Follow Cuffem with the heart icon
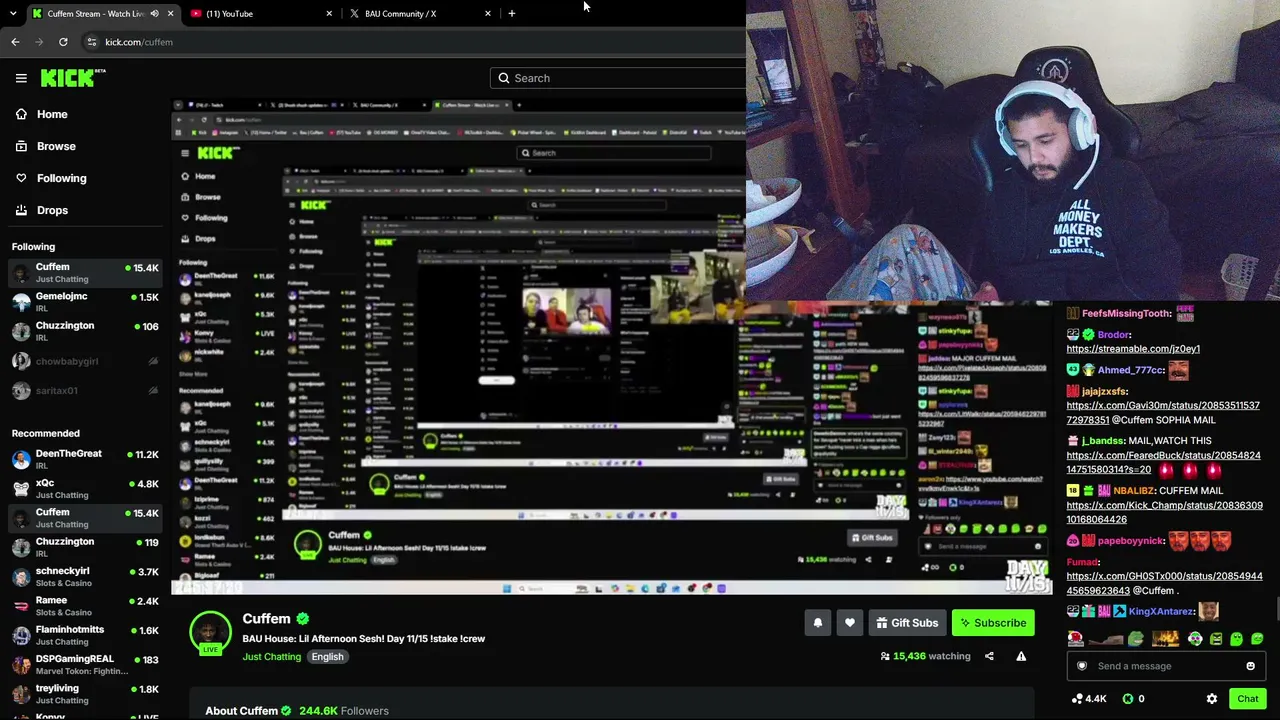This screenshot has height=720, width=1280. click(x=850, y=623)
